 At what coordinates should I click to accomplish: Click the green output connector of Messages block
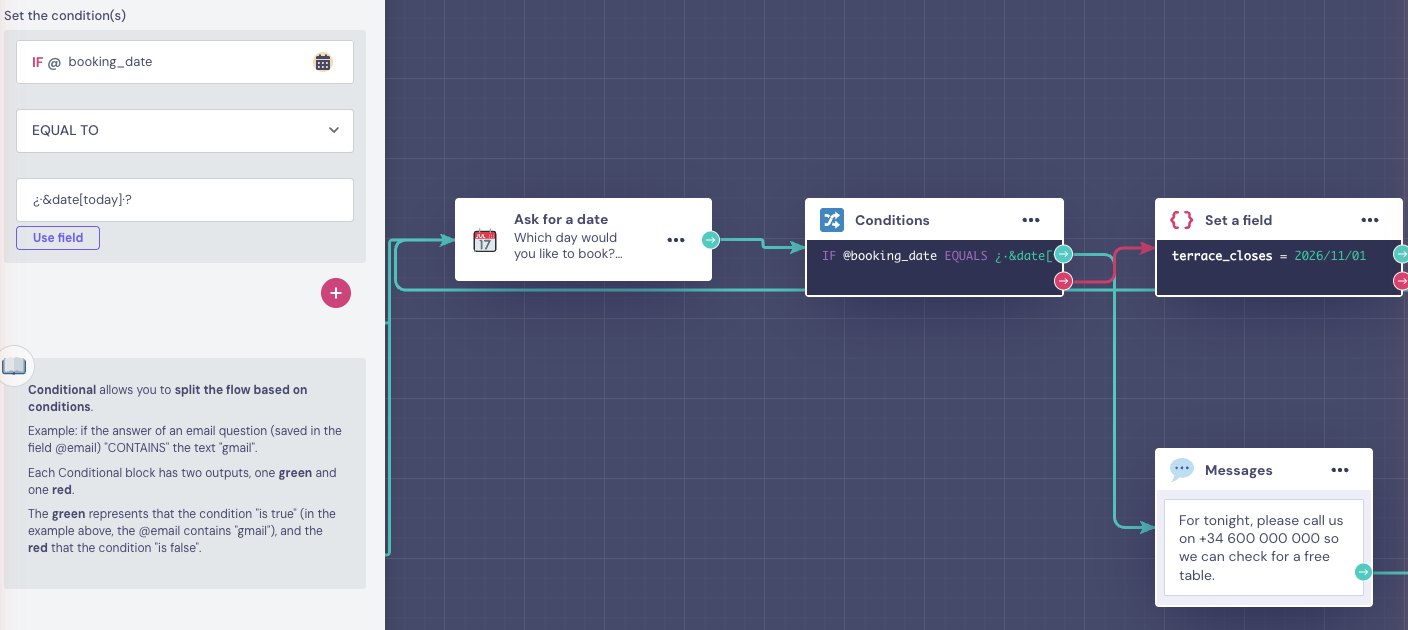[1363, 572]
